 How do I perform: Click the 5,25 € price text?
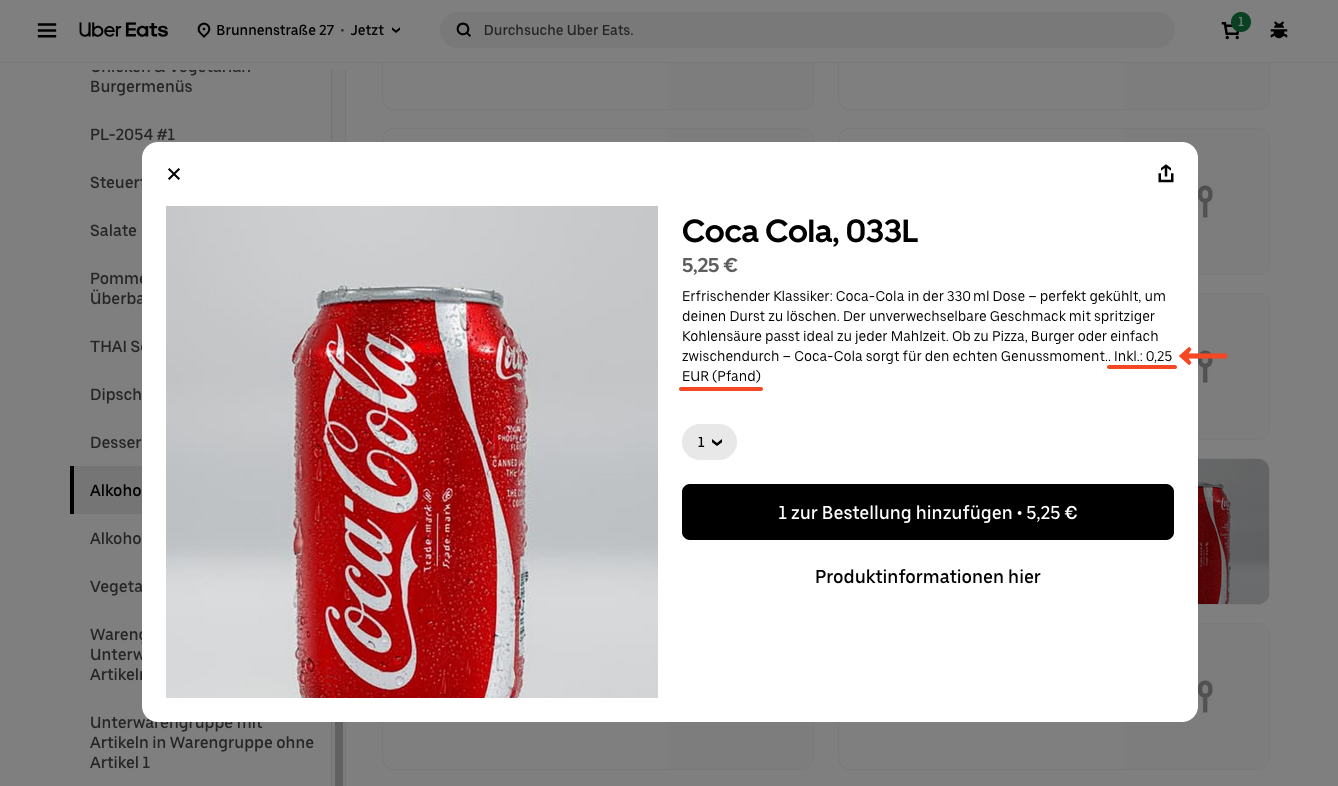[x=710, y=265]
